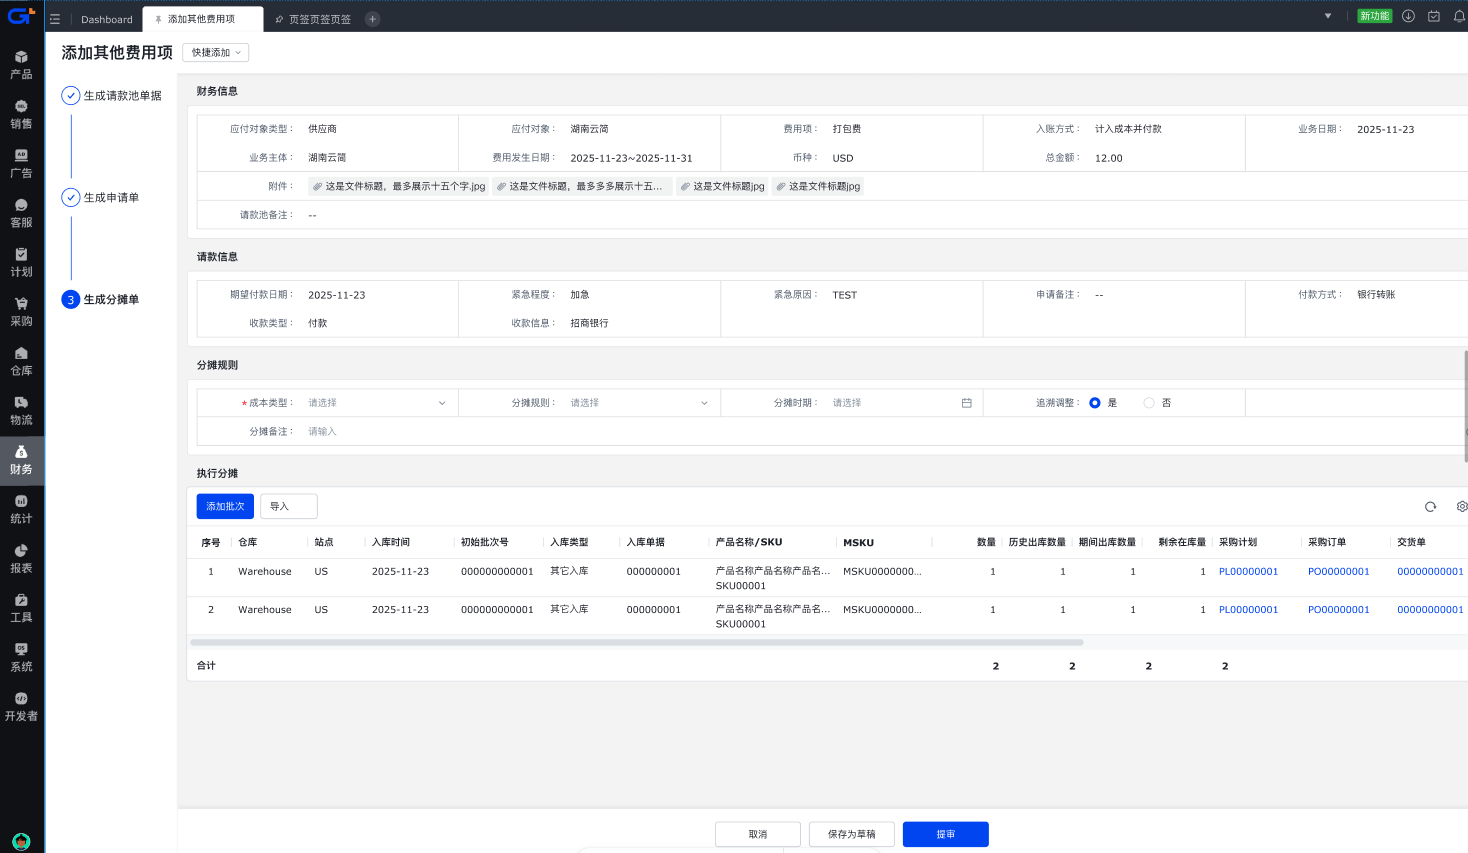Click the download icon in top bar

[x=1408, y=16]
